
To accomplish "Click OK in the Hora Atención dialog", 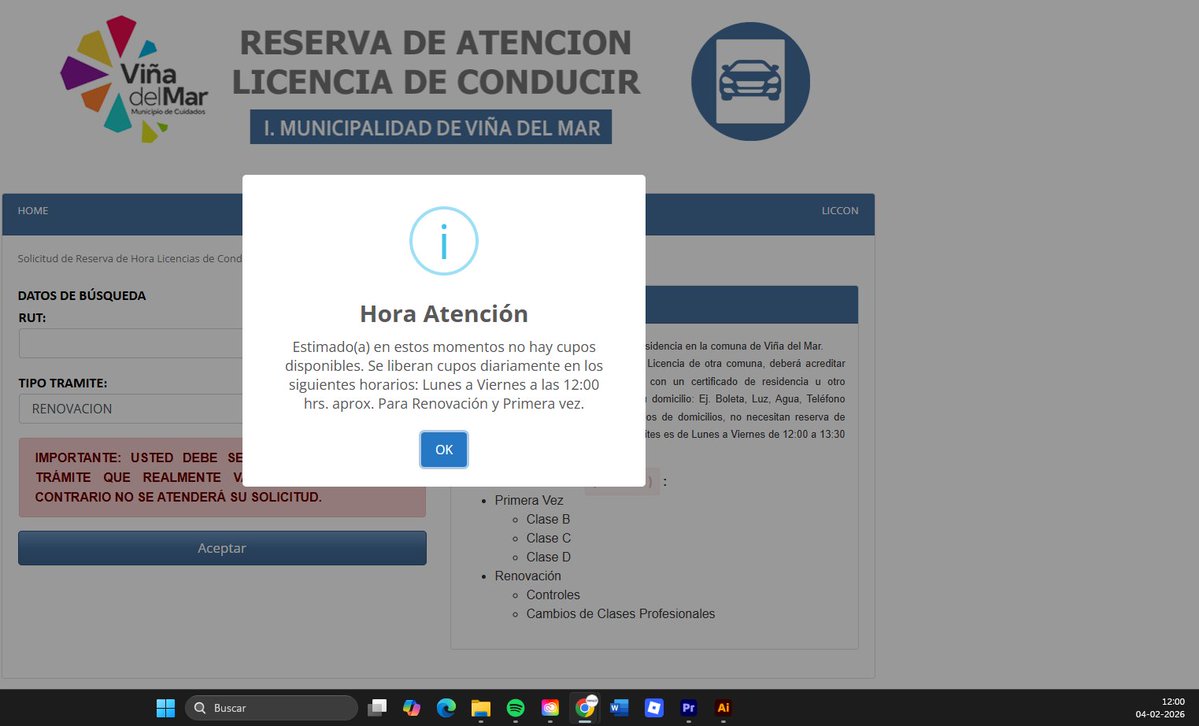I will pyautogui.click(x=444, y=450).
